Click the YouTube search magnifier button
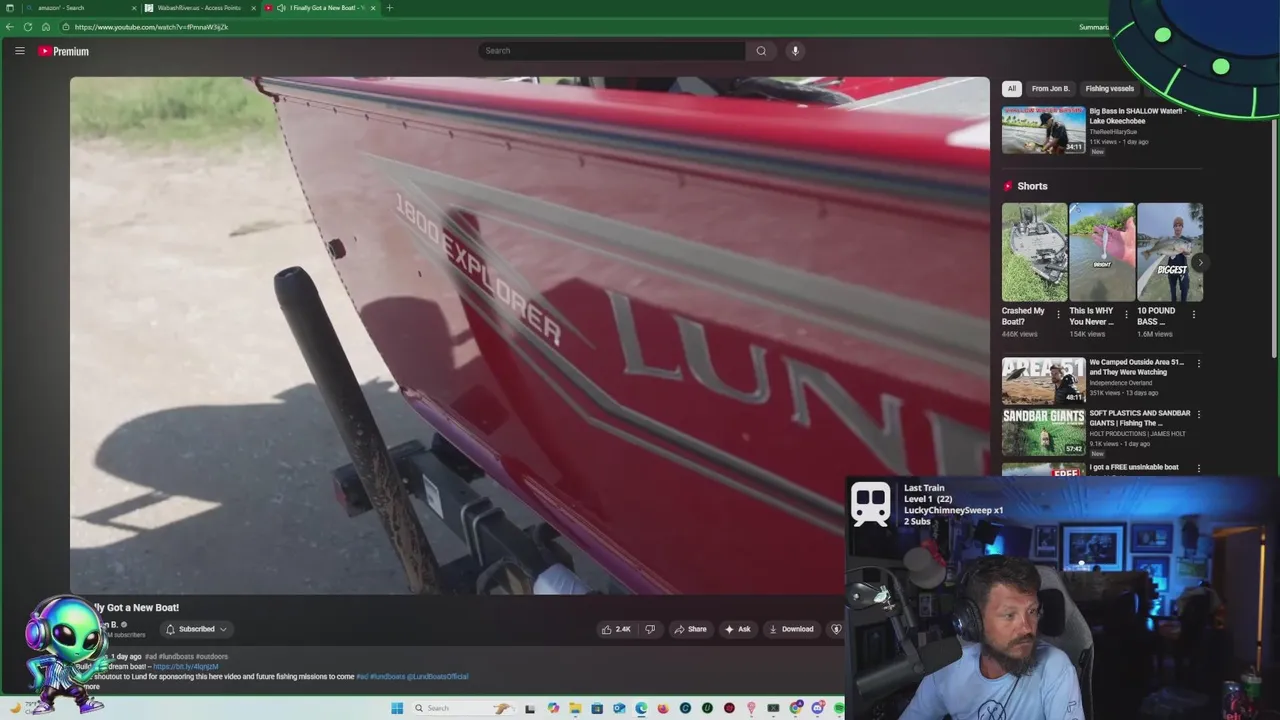This screenshot has height=720, width=1280. pos(761,51)
